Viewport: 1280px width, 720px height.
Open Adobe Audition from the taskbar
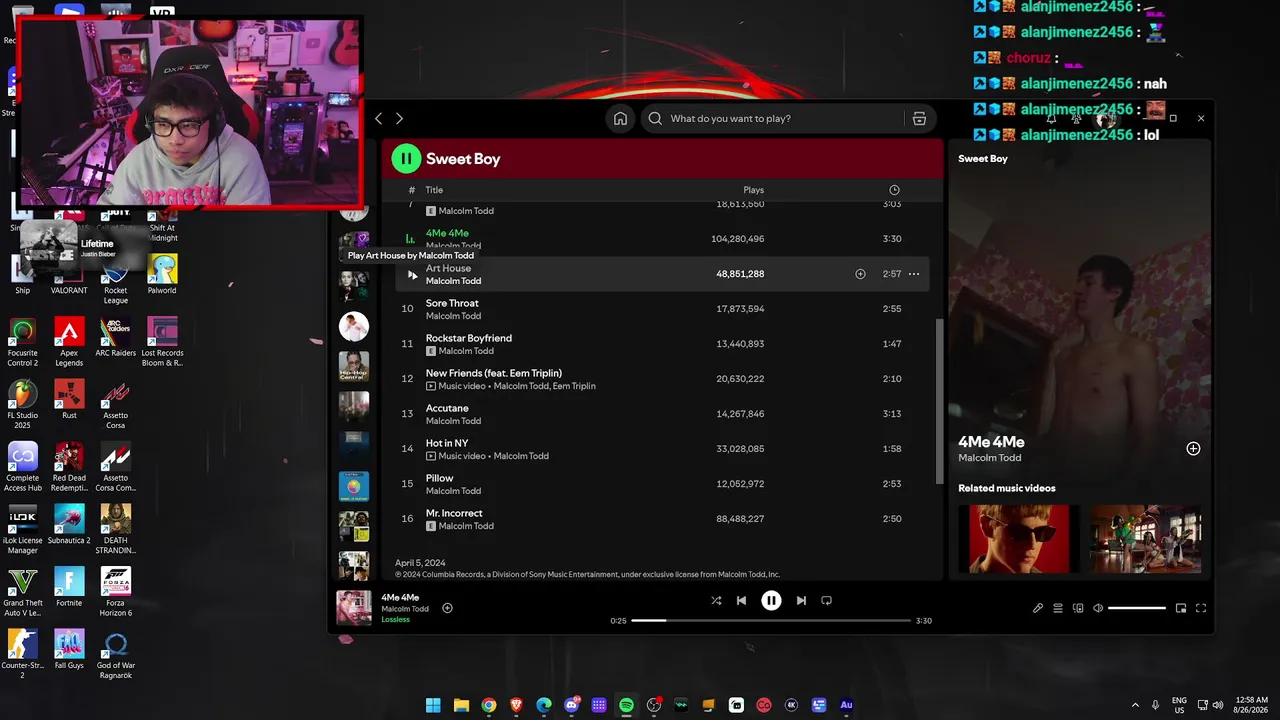click(x=846, y=705)
